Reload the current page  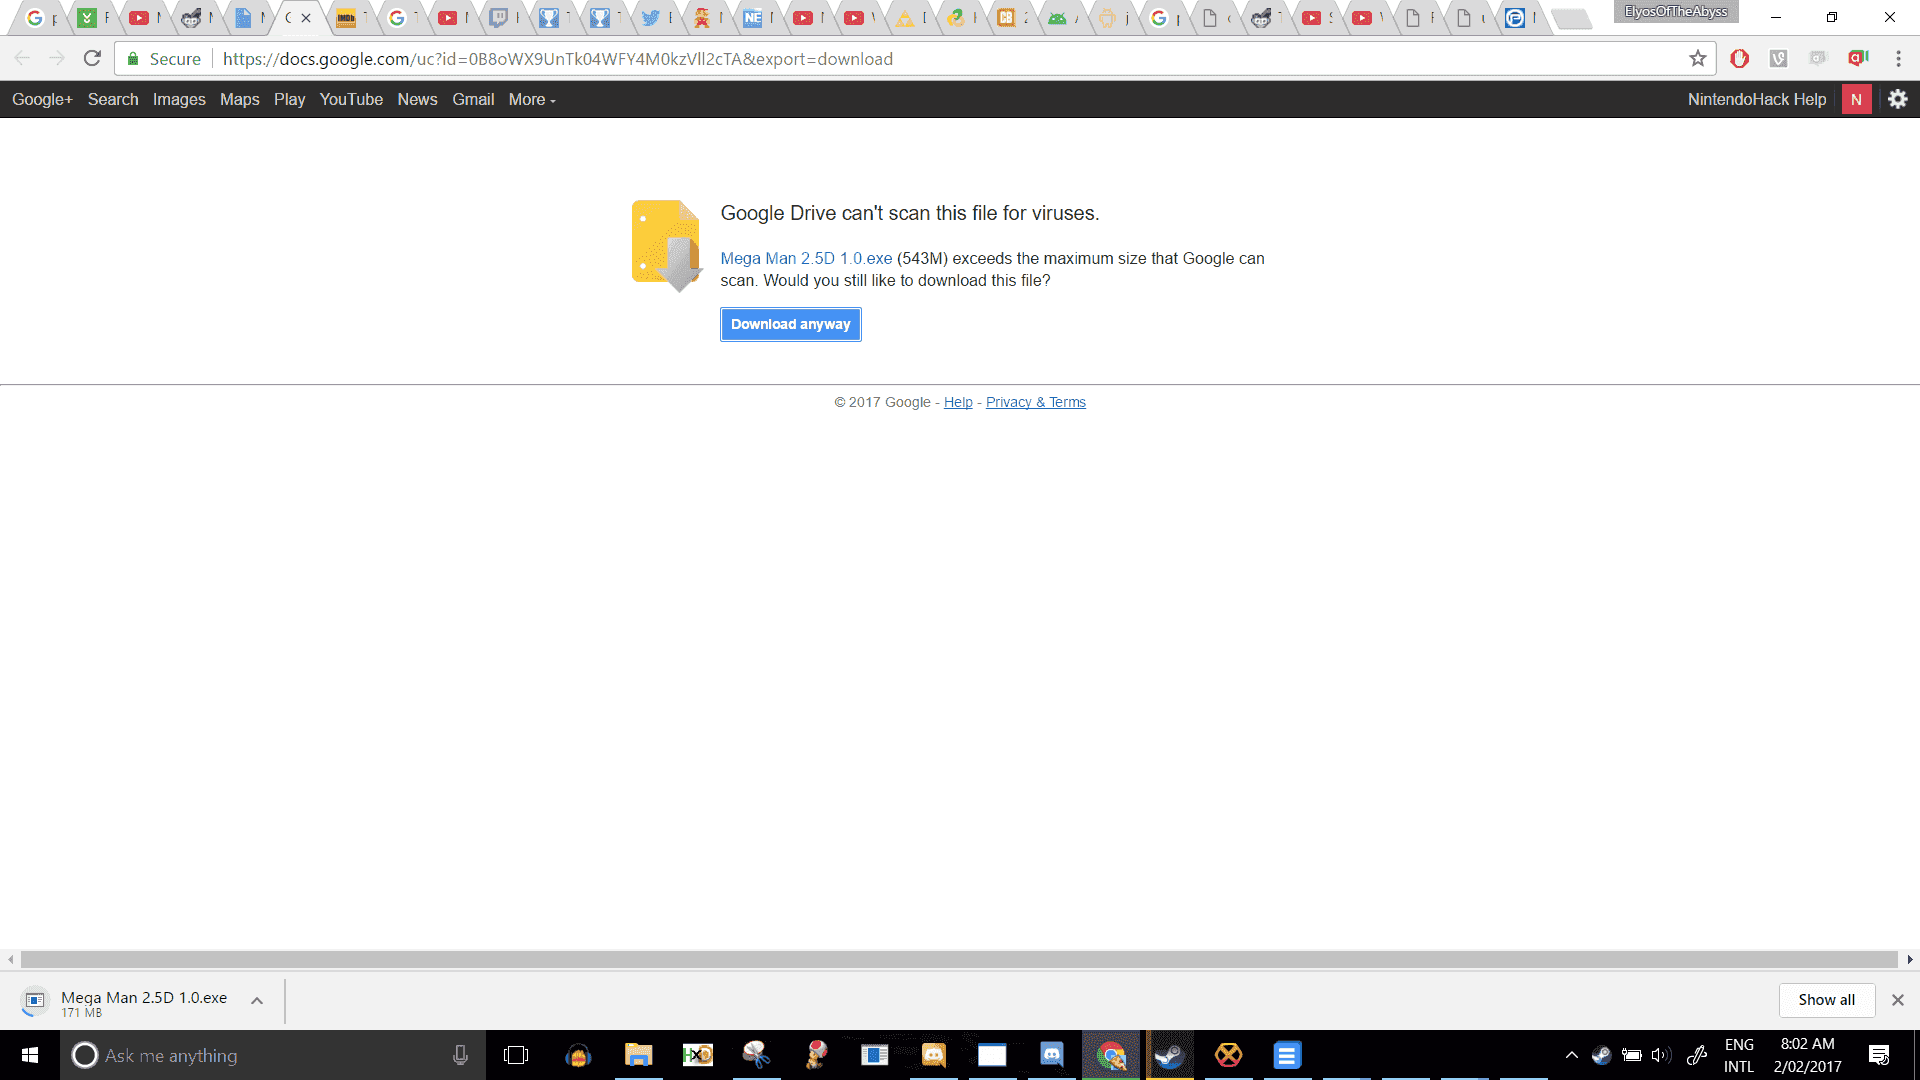coord(92,59)
